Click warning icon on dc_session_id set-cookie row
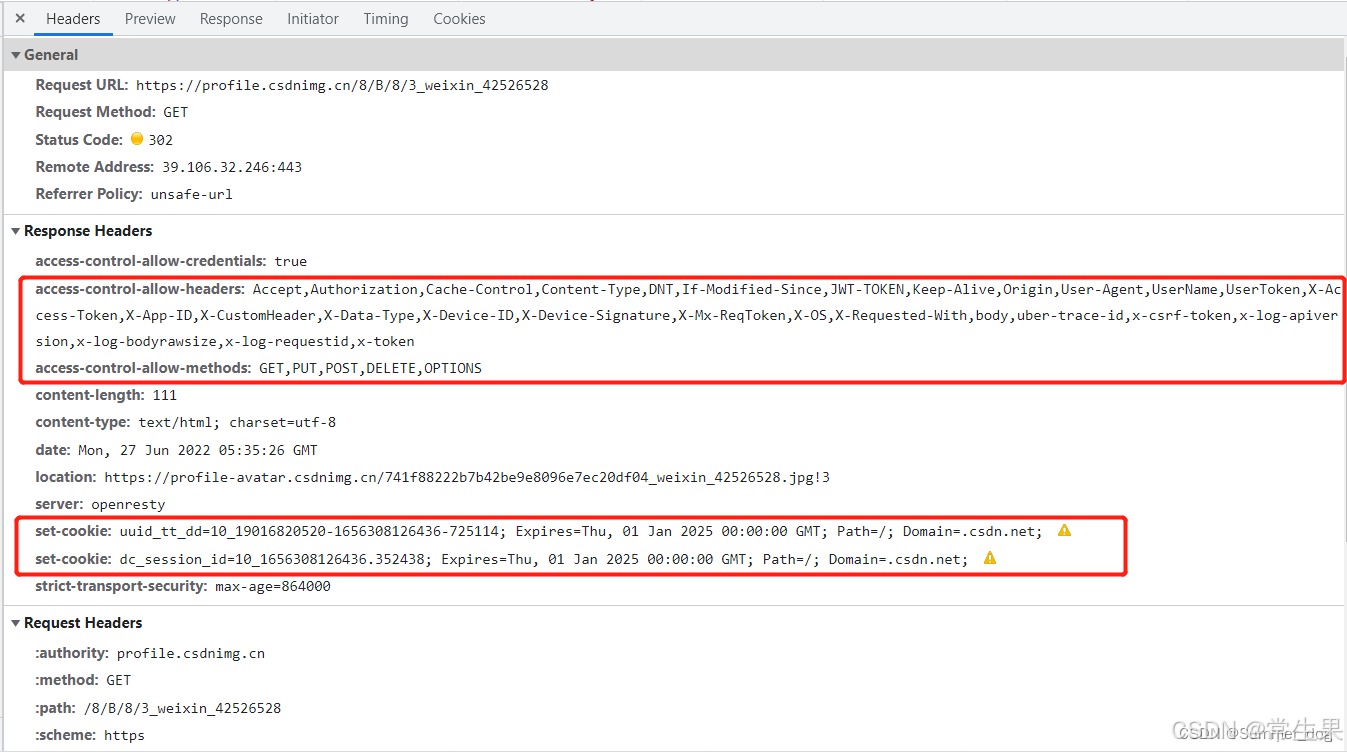Screen dimensions: 1347x752 pos(990,558)
